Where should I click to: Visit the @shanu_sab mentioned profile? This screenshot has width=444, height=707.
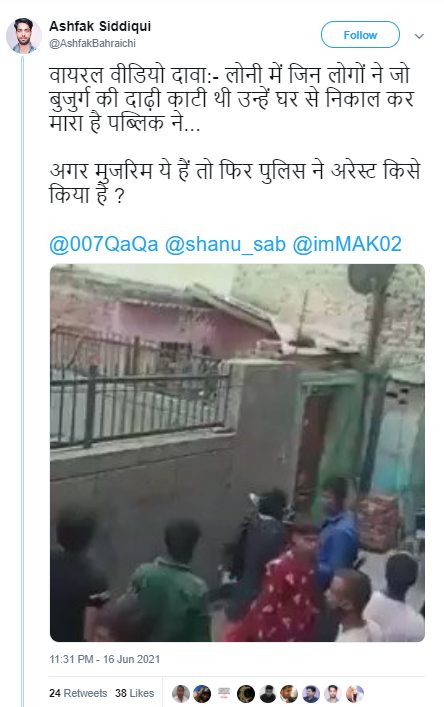225,244
